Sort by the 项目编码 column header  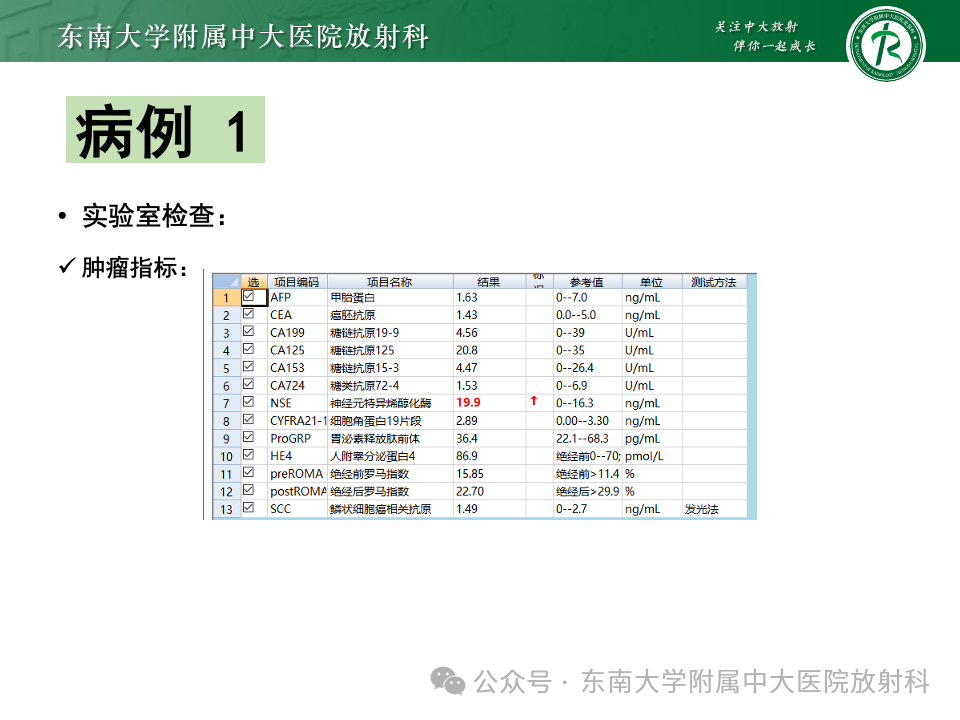tap(297, 282)
